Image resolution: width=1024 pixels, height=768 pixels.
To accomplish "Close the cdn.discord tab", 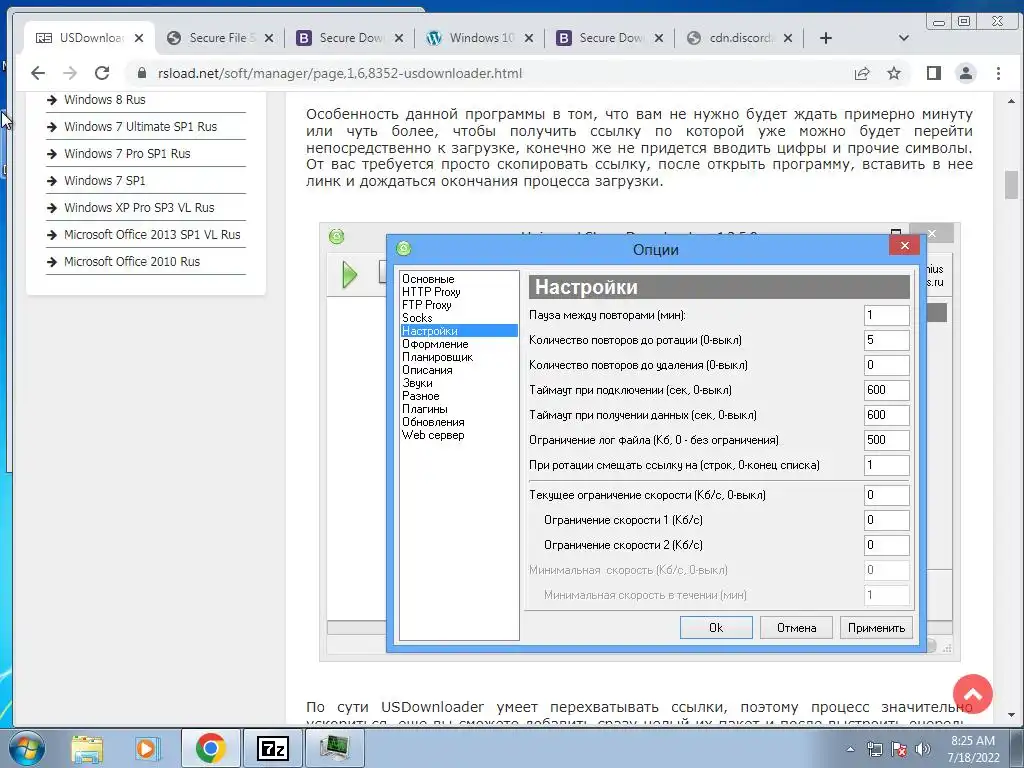I will 788,38.
